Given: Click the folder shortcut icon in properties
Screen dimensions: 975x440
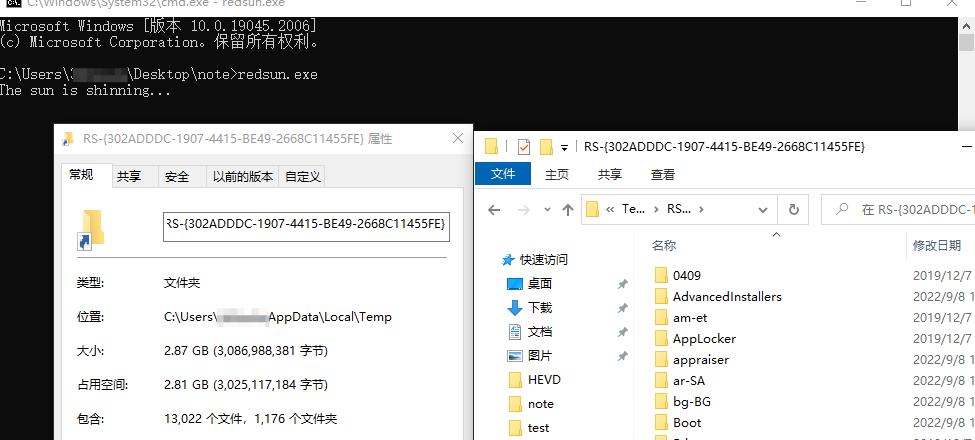Looking at the screenshot, I should (x=90, y=230).
